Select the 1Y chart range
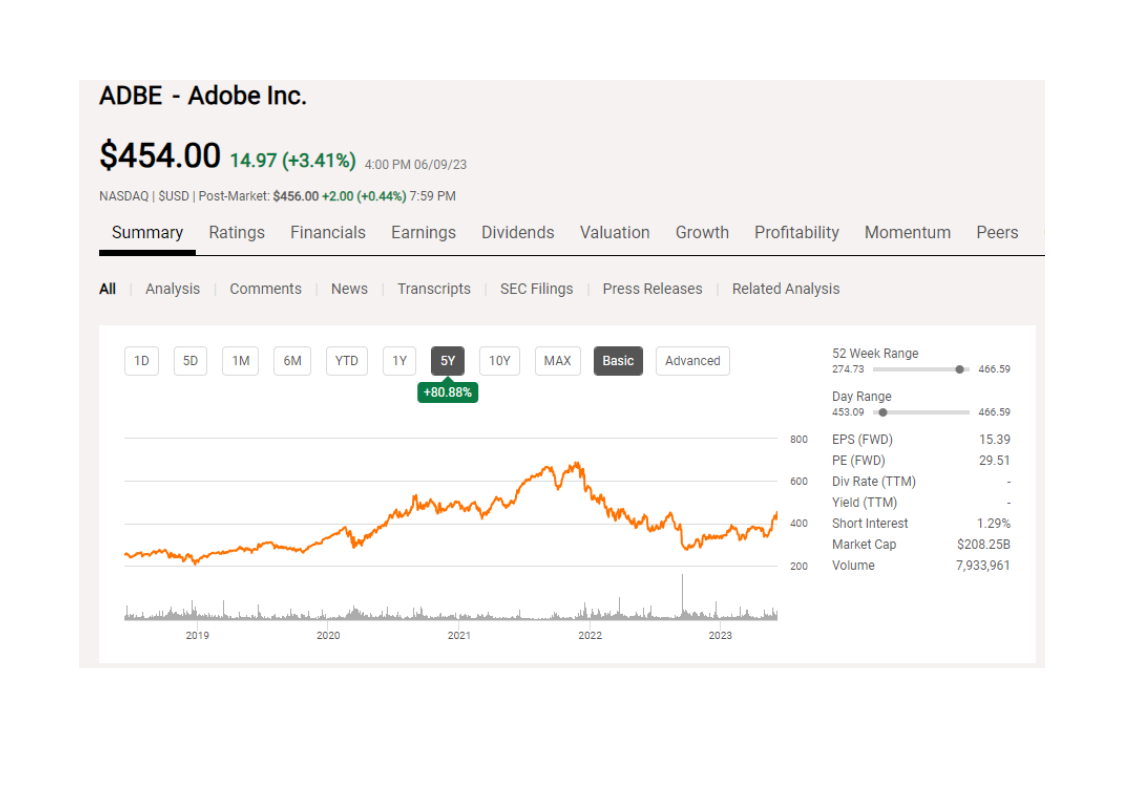 [399, 361]
